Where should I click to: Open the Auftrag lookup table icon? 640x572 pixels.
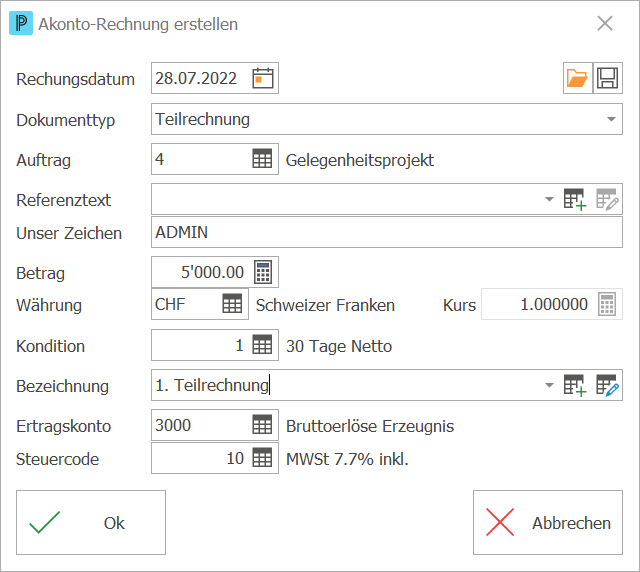[262, 159]
